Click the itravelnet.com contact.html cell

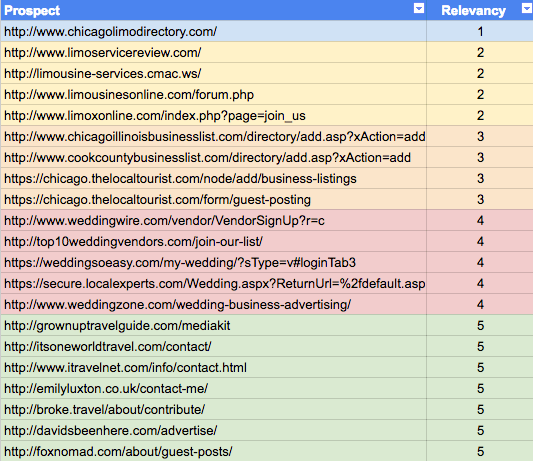coord(213,368)
